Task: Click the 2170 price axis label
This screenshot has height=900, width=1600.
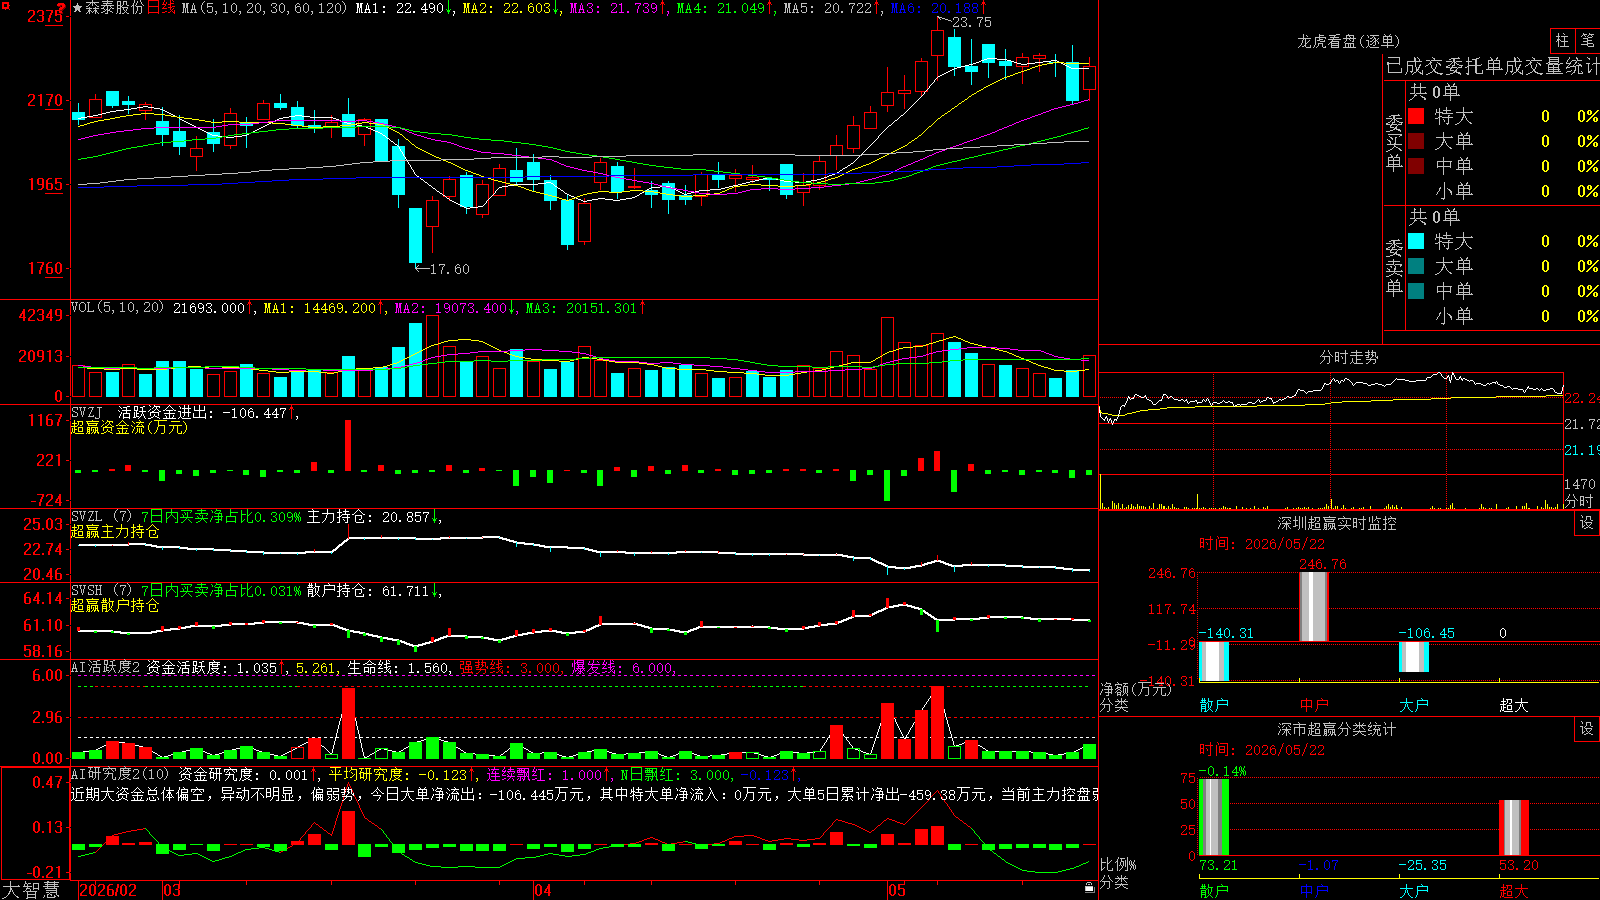Action: click(x=45, y=100)
